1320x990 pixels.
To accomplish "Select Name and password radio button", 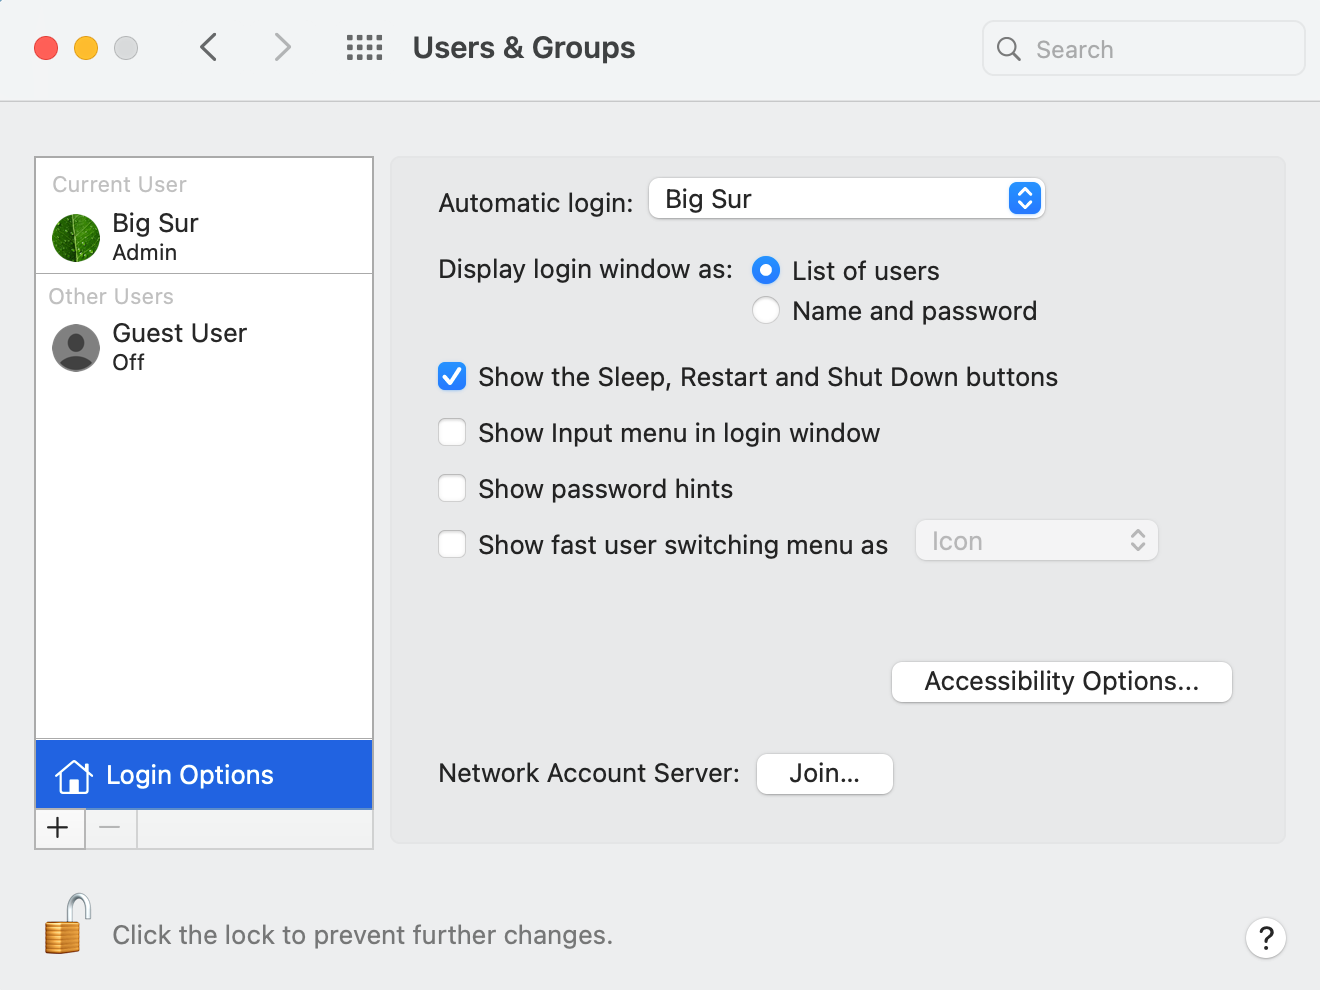I will click(765, 310).
